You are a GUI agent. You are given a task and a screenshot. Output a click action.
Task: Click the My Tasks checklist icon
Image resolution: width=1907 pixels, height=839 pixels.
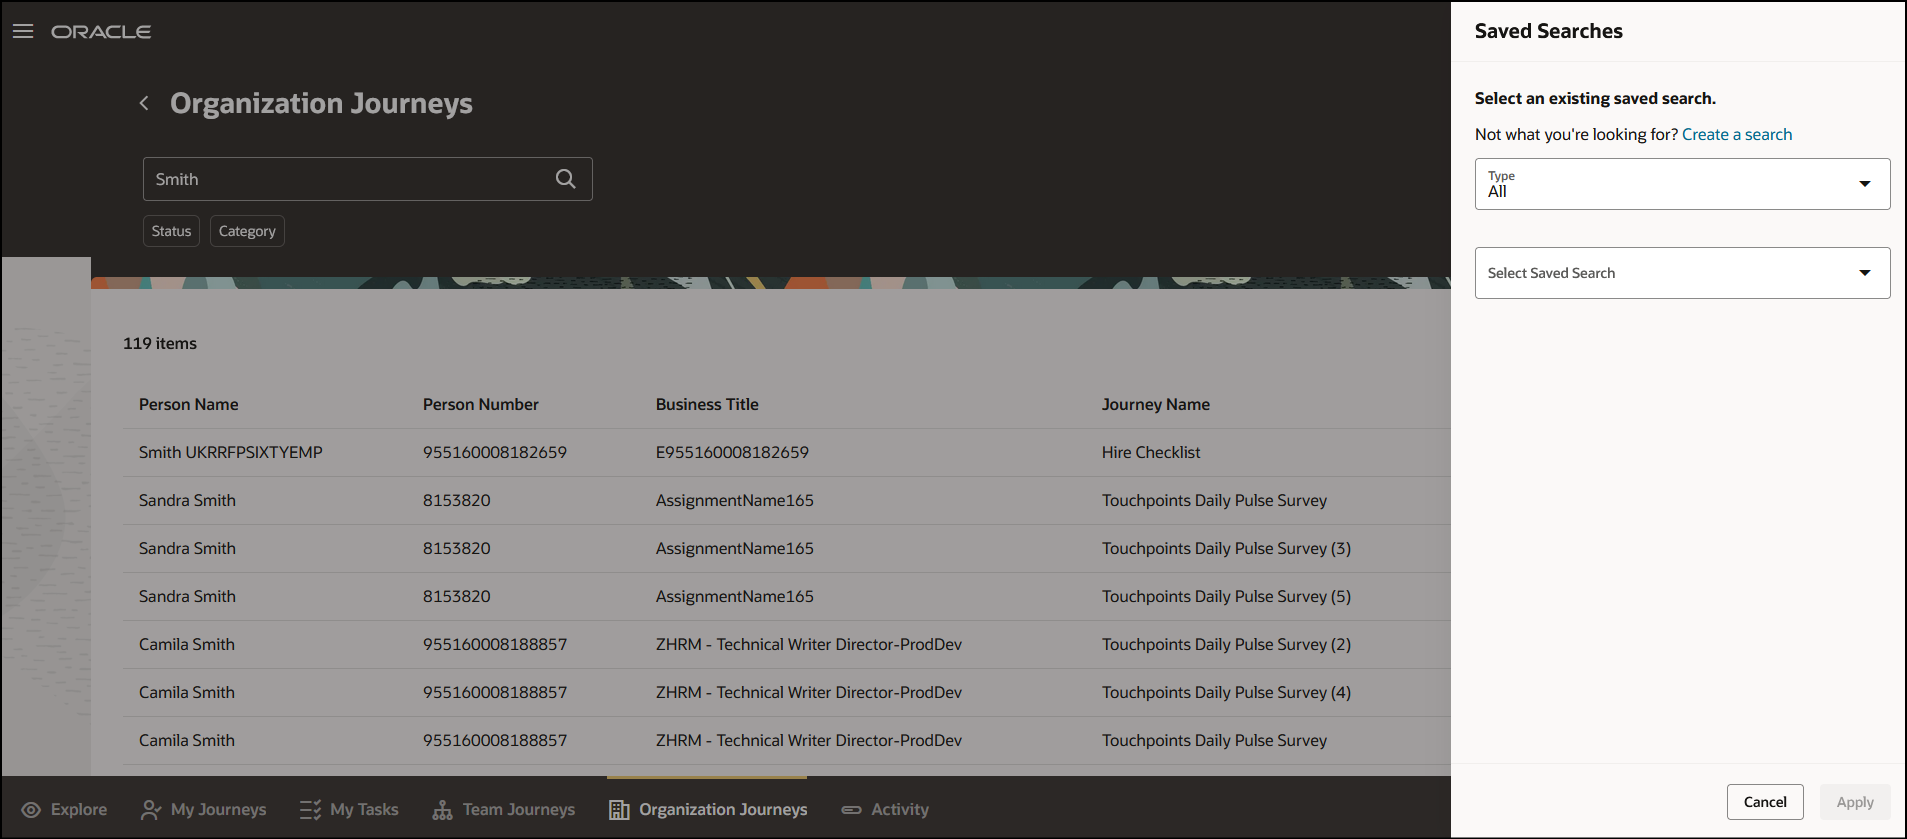click(310, 810)
